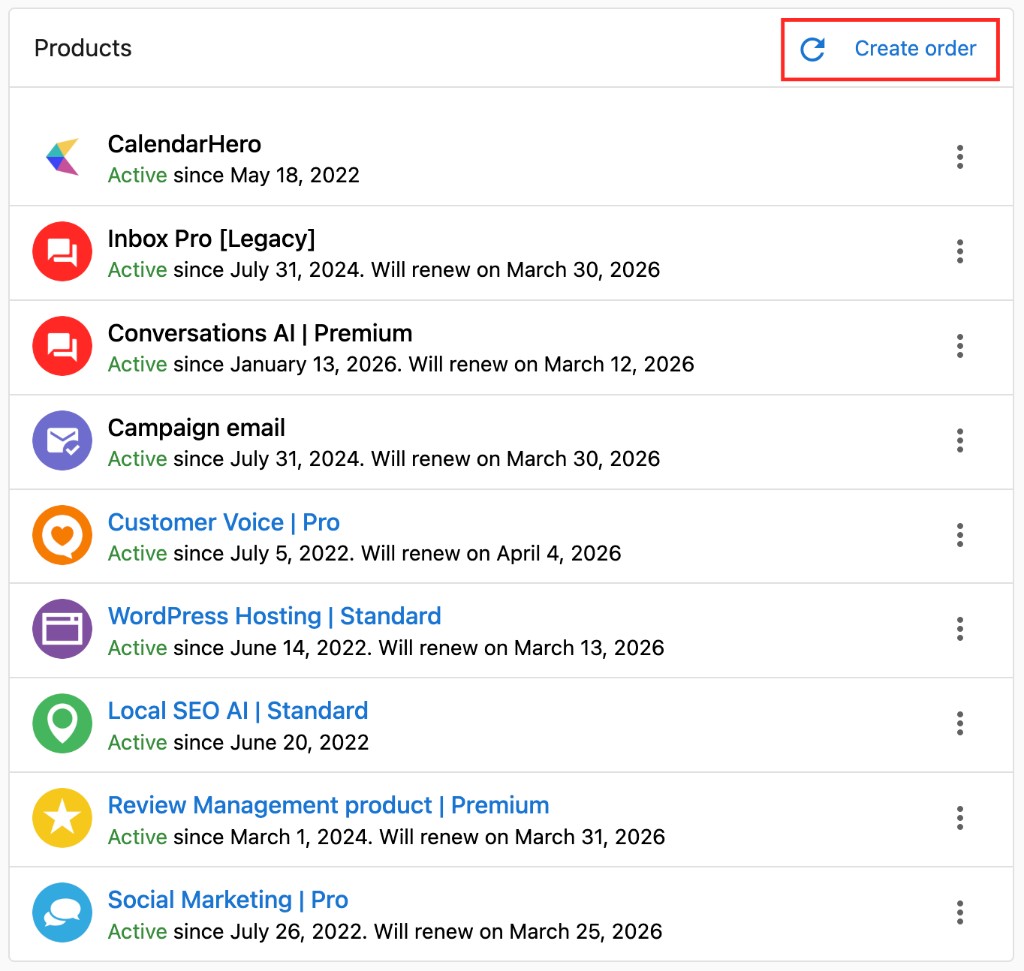The width and height of the screenshot is (1024, 971).
Task: Open the three-dot menu for Review Management product
Action: tap(959, 818)
